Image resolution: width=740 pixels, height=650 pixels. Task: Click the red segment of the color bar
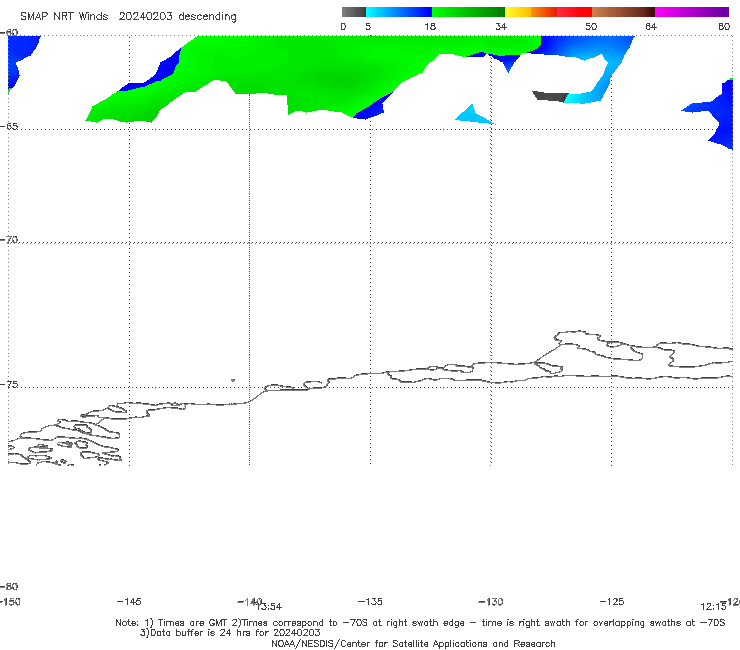pos(574,12)
